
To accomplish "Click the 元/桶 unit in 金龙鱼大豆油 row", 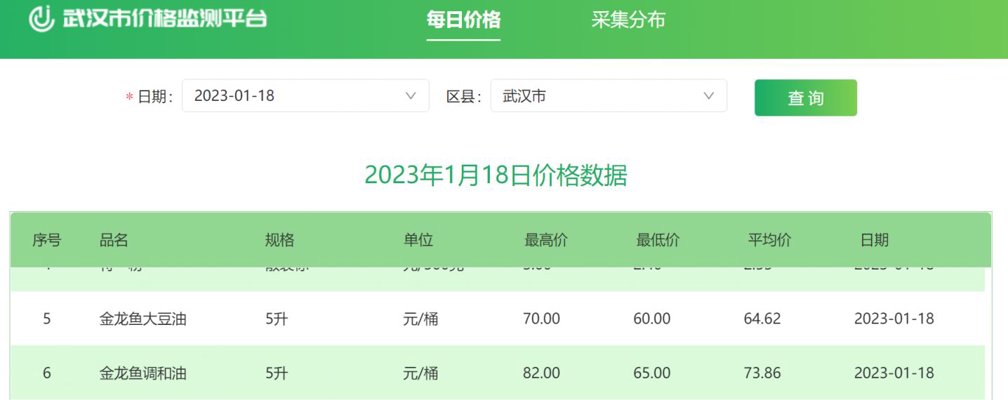I will tap(420, 318).
